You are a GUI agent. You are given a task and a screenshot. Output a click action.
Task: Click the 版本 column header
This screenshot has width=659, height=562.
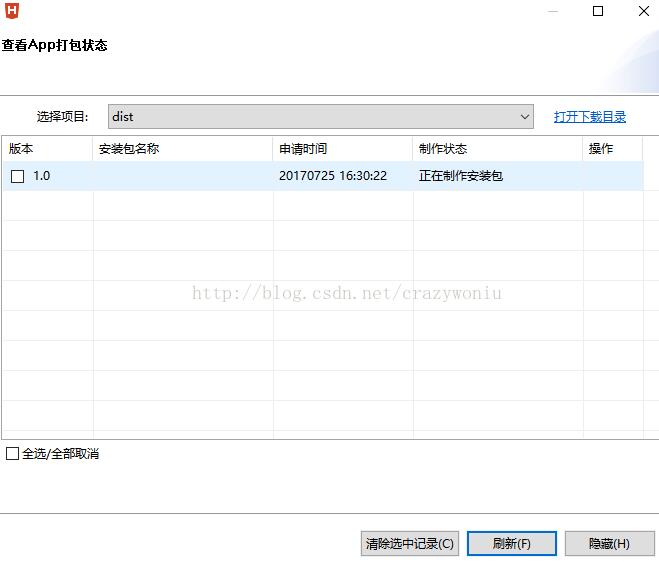point(47,148)
